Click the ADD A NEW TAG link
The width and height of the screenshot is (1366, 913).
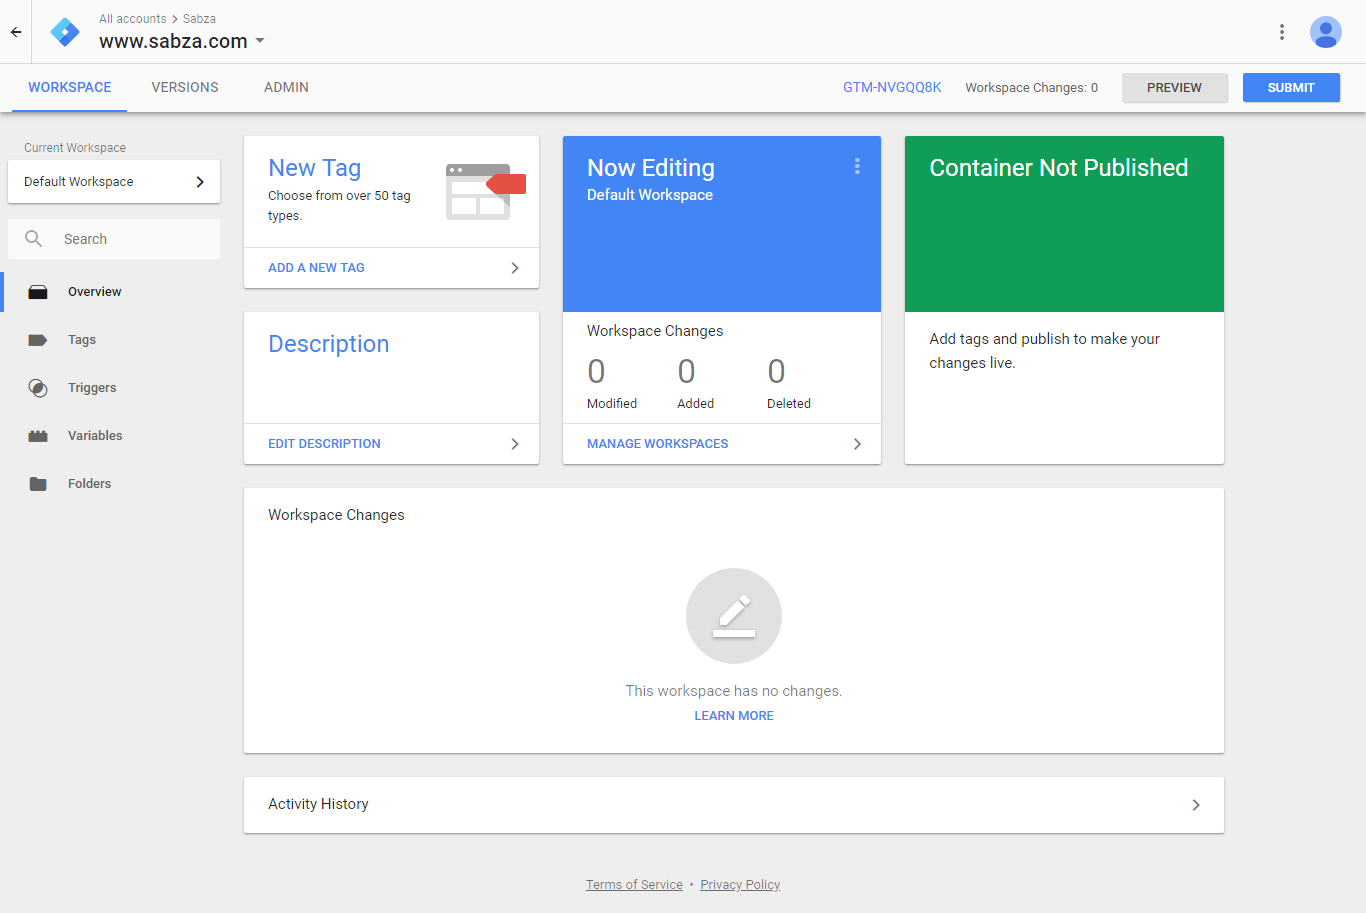(316, 268)
